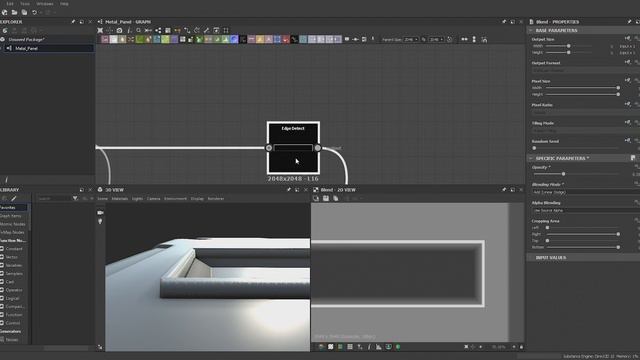Select the Constant category in the Library
Viewport: 640px width, 360px height.
pos(14,249)
